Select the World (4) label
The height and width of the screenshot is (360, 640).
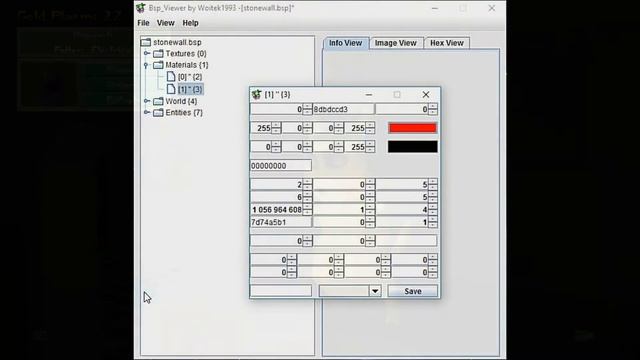(x=181, y=101)
